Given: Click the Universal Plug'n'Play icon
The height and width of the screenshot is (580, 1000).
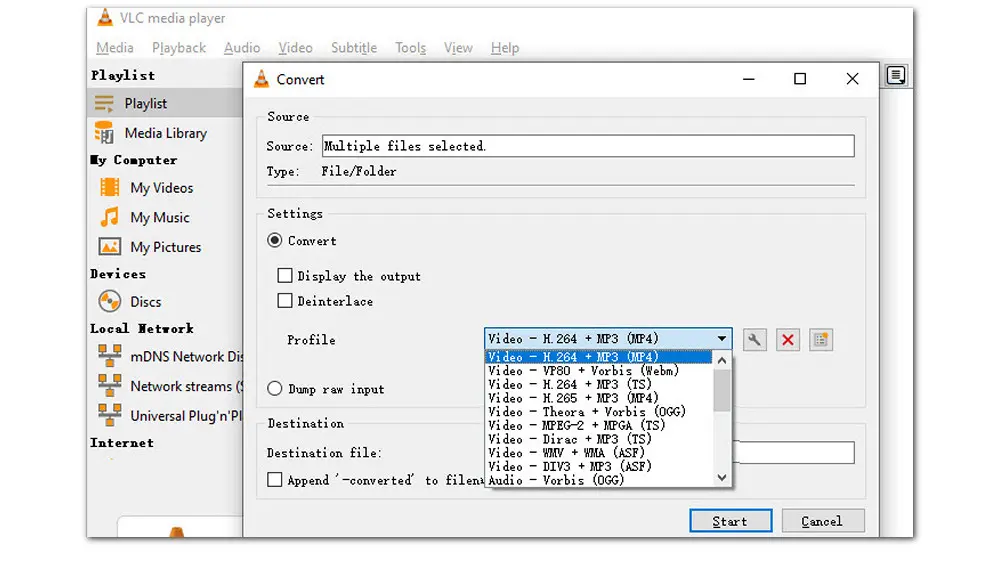Looking at the screenshot, I should (x=110, y=415).
